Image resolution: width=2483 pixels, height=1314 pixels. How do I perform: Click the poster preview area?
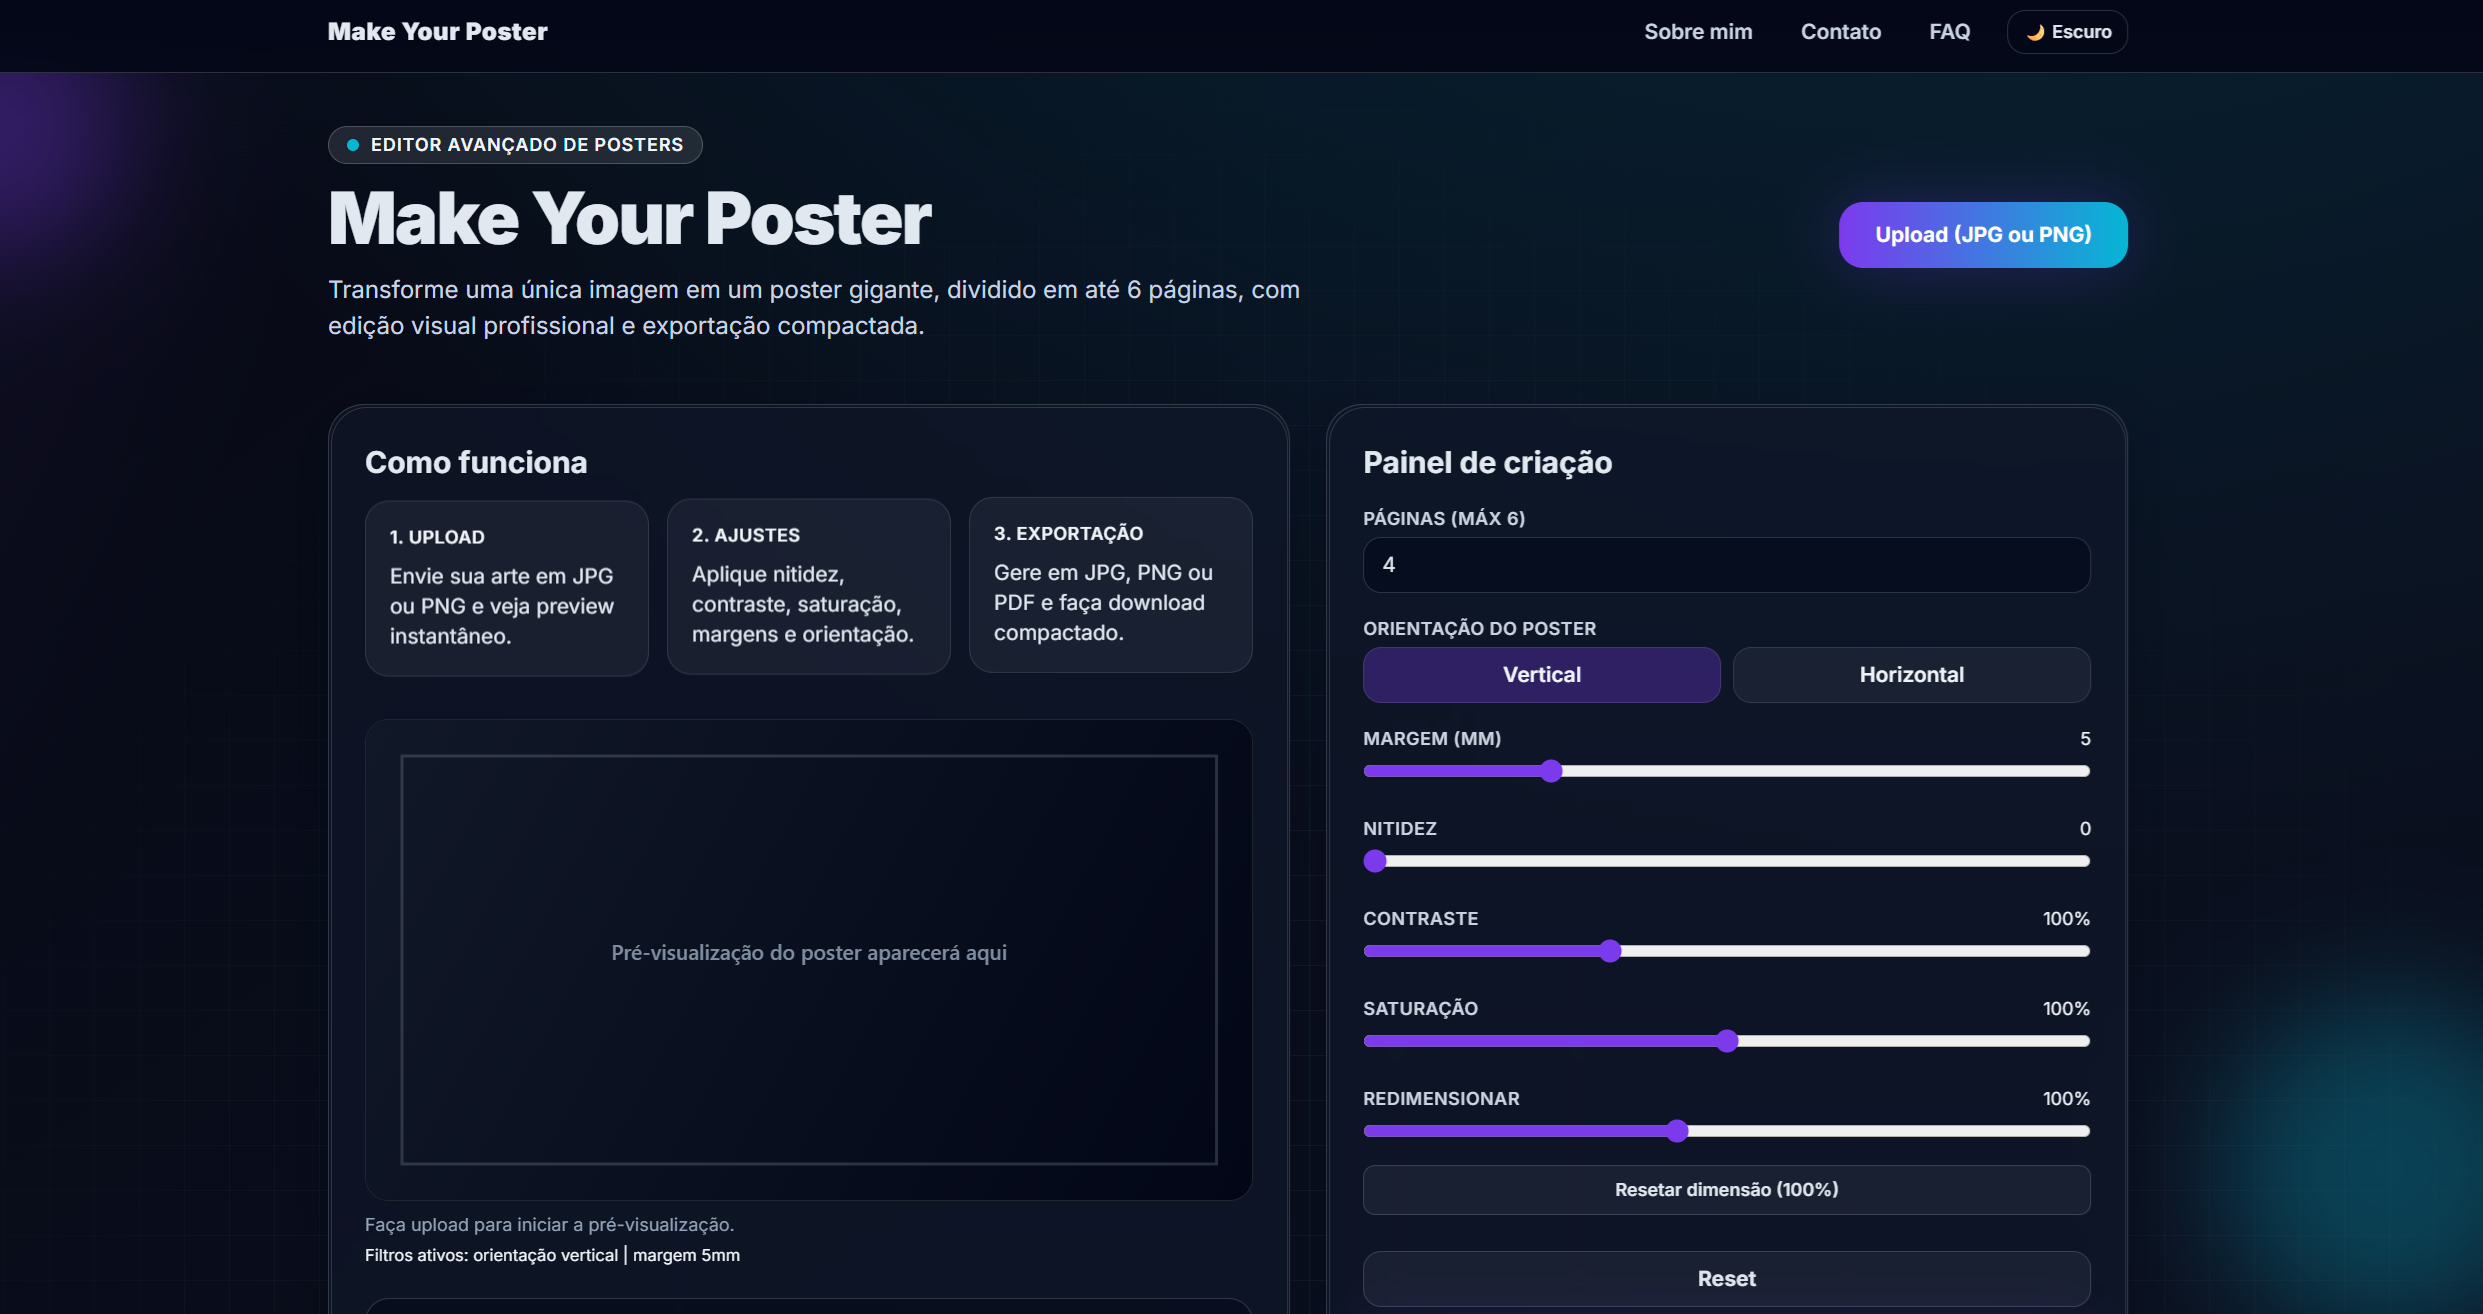[x=808, y=960]
